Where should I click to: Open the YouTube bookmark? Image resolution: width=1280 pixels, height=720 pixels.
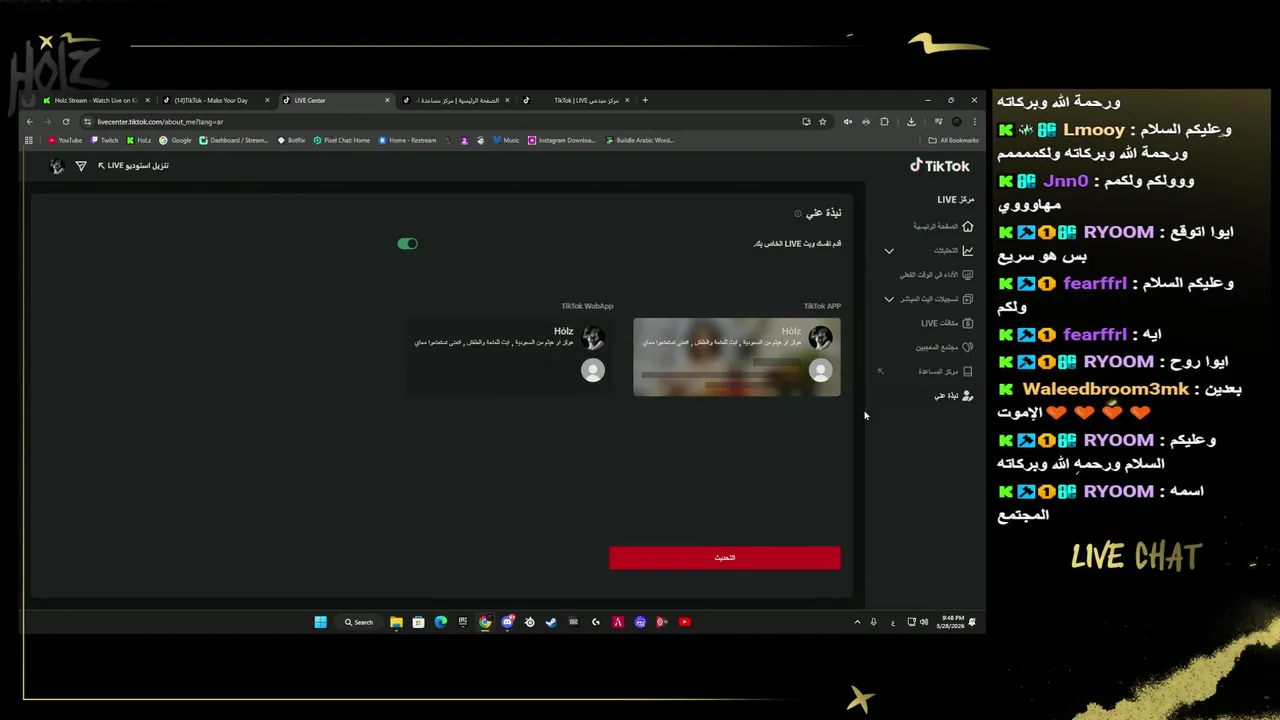[x=65, y=140]
